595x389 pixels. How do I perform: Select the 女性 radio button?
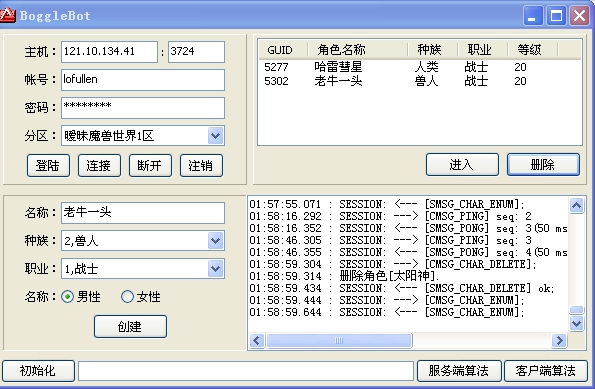(127, 296)
